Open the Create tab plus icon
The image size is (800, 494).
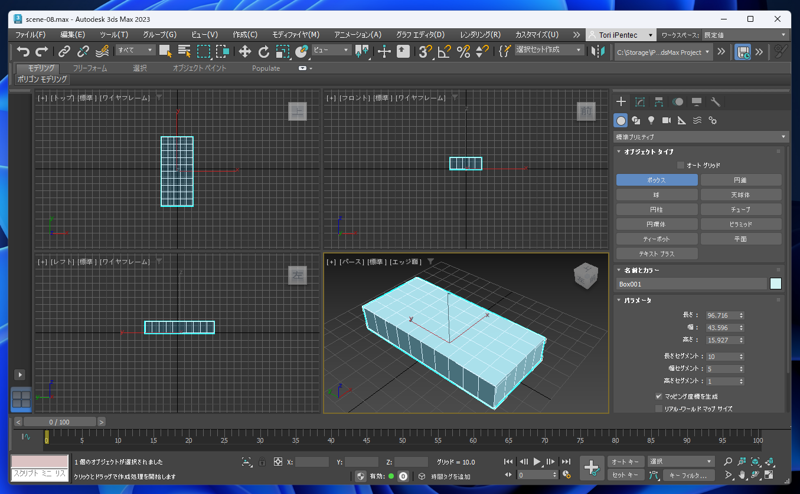pos(621,102)
